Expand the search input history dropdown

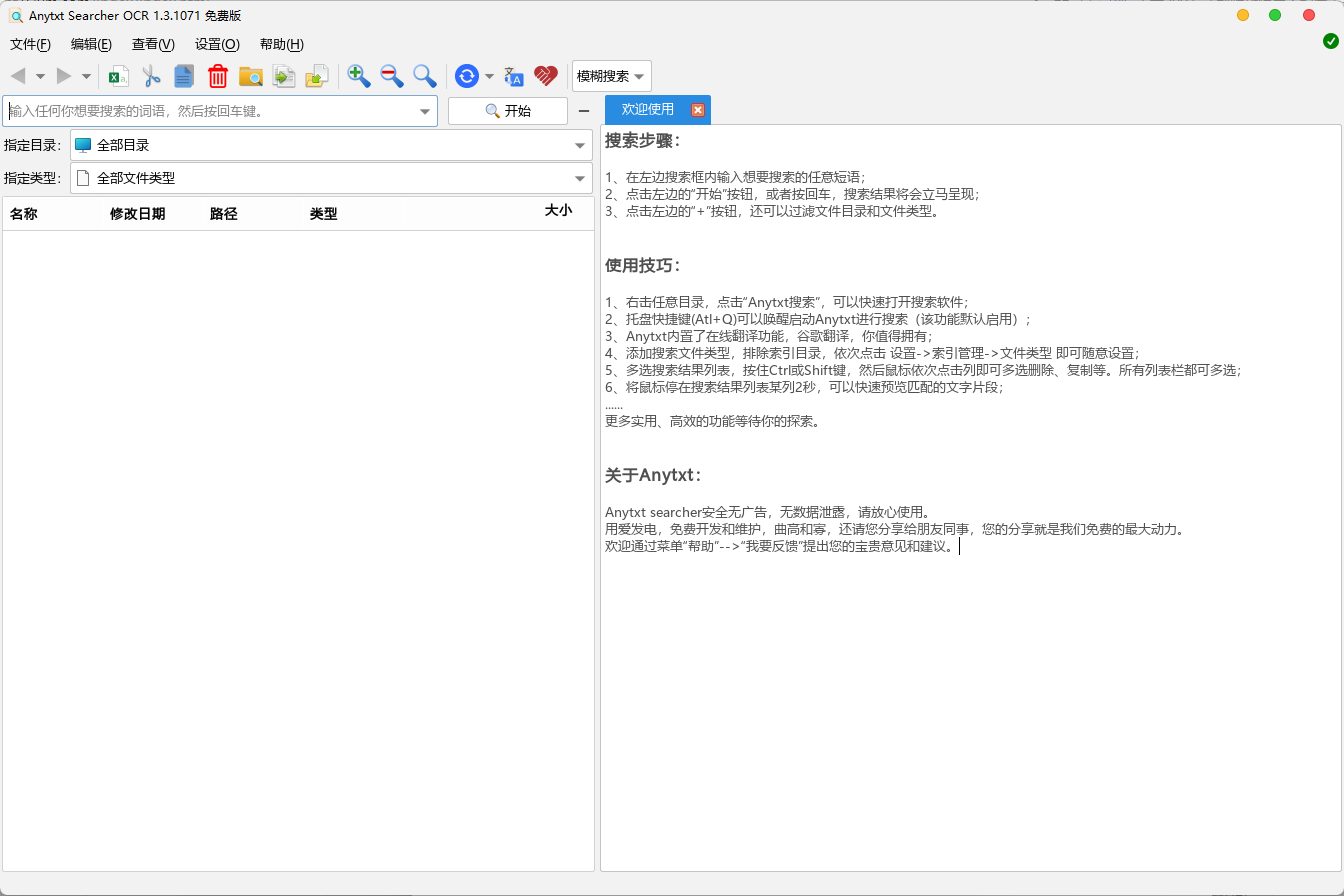[x=425, y=111]
